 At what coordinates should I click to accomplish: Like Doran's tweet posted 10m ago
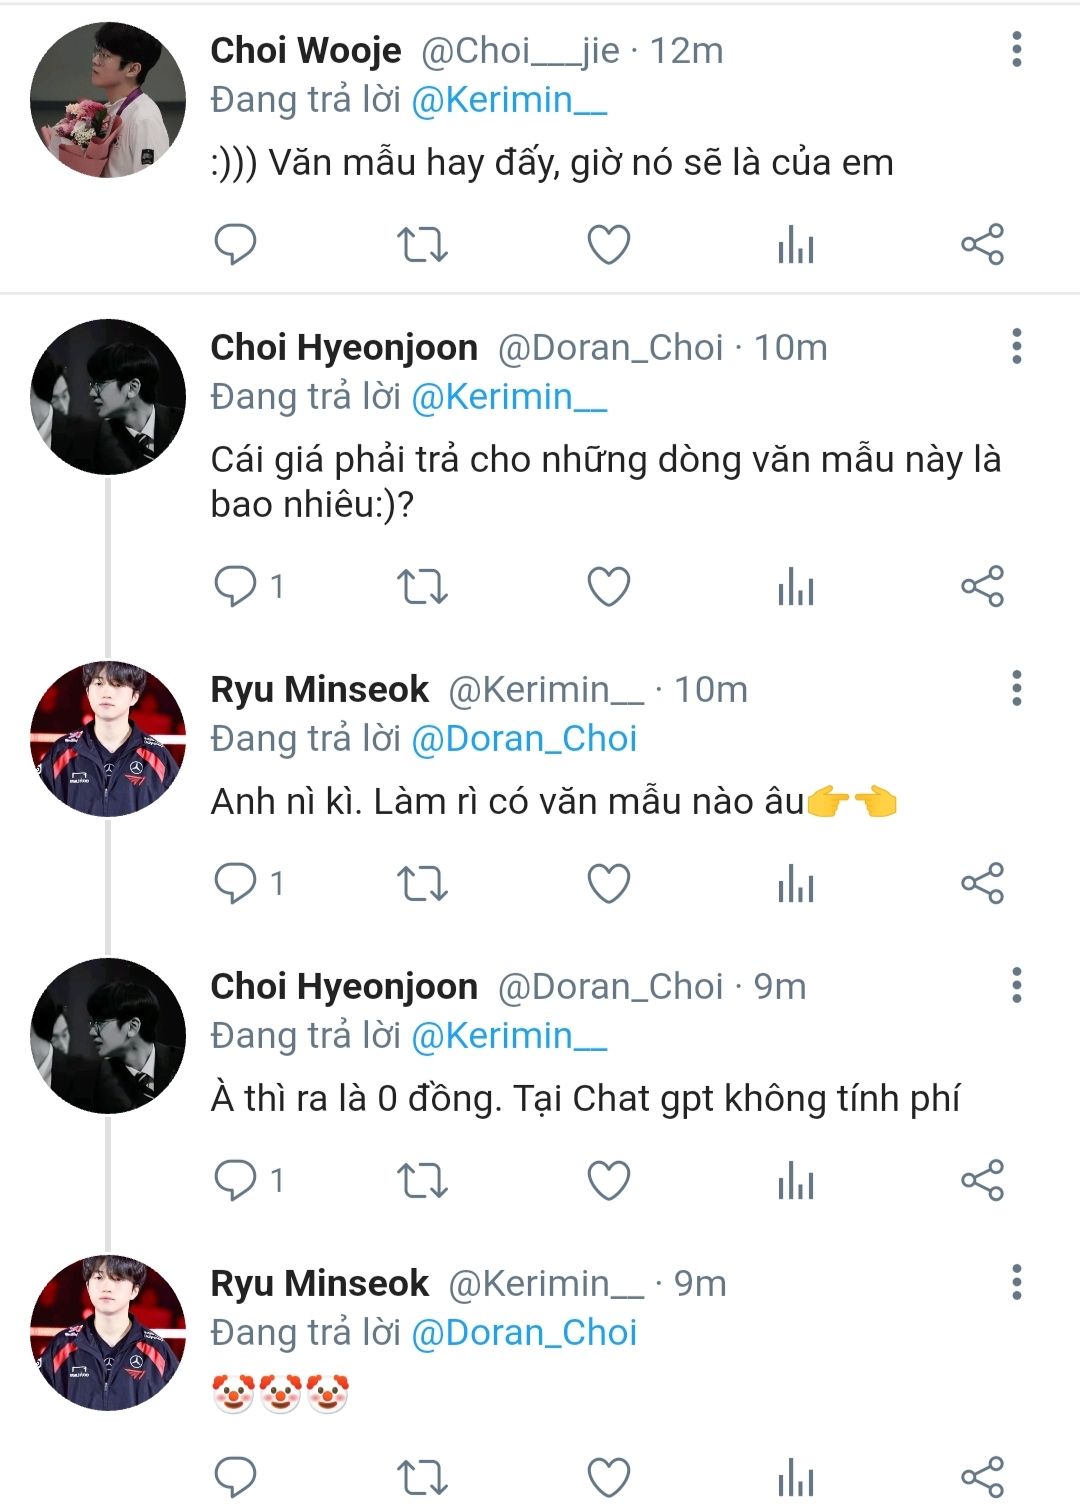click(608, 586)
